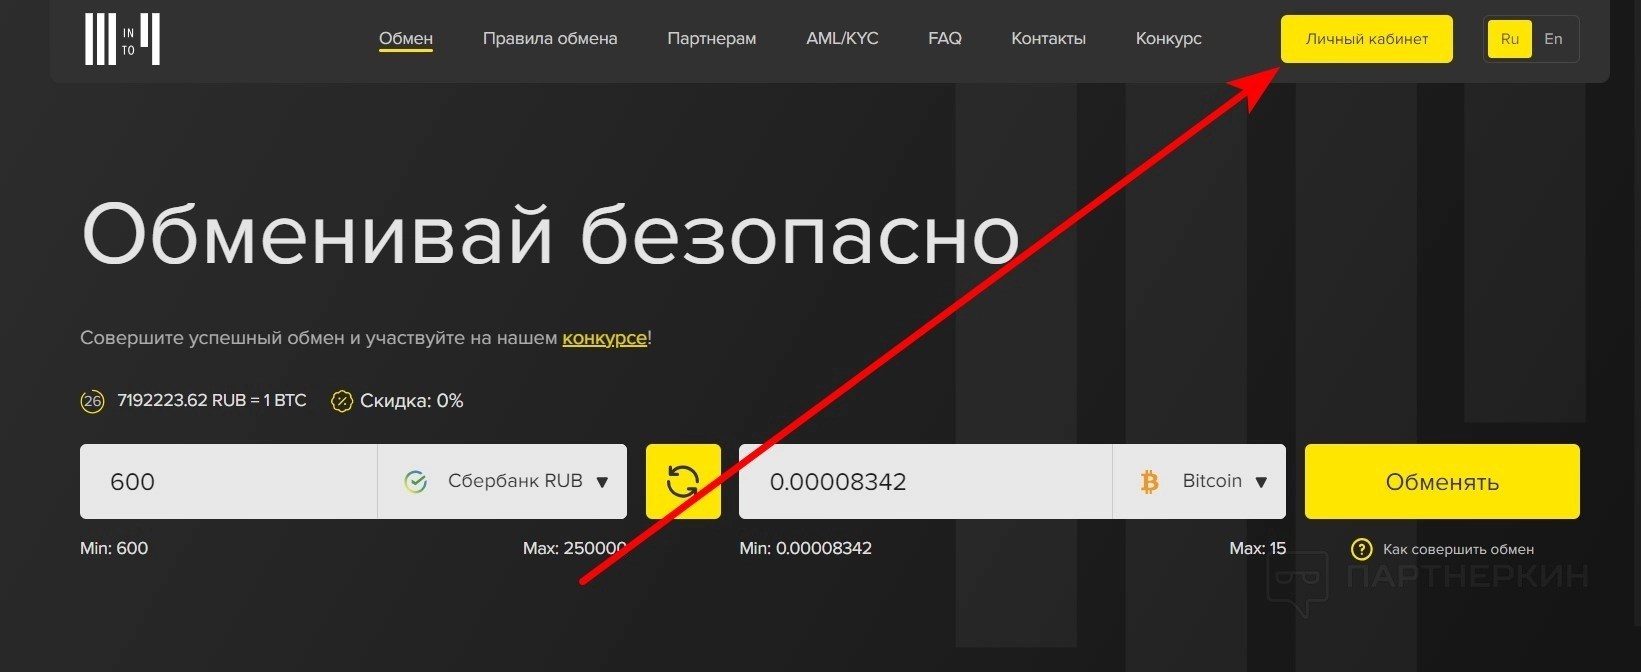Go to the AML/KYC page
This screenshot has height=672, width=1641.
coord(842,39)
